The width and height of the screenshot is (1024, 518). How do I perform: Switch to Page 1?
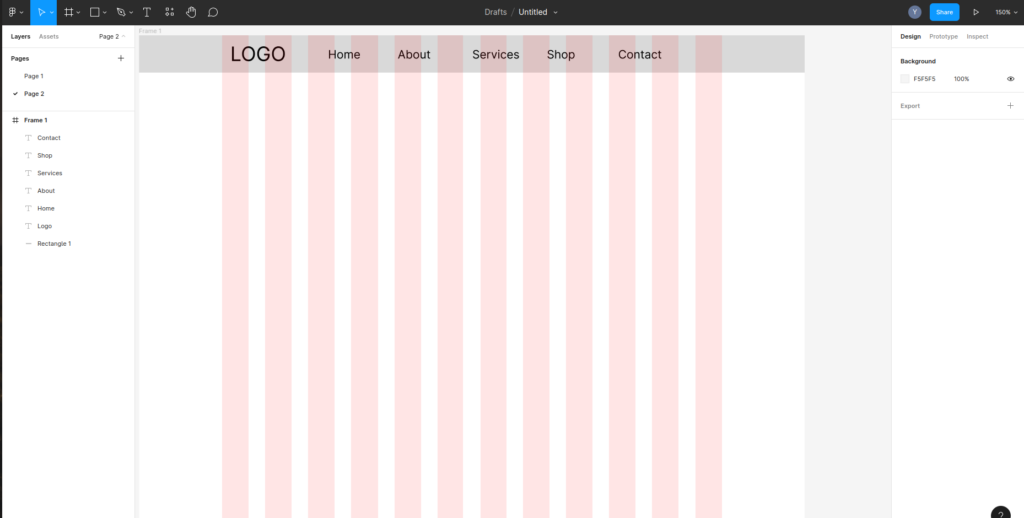(x=34, y=76)
